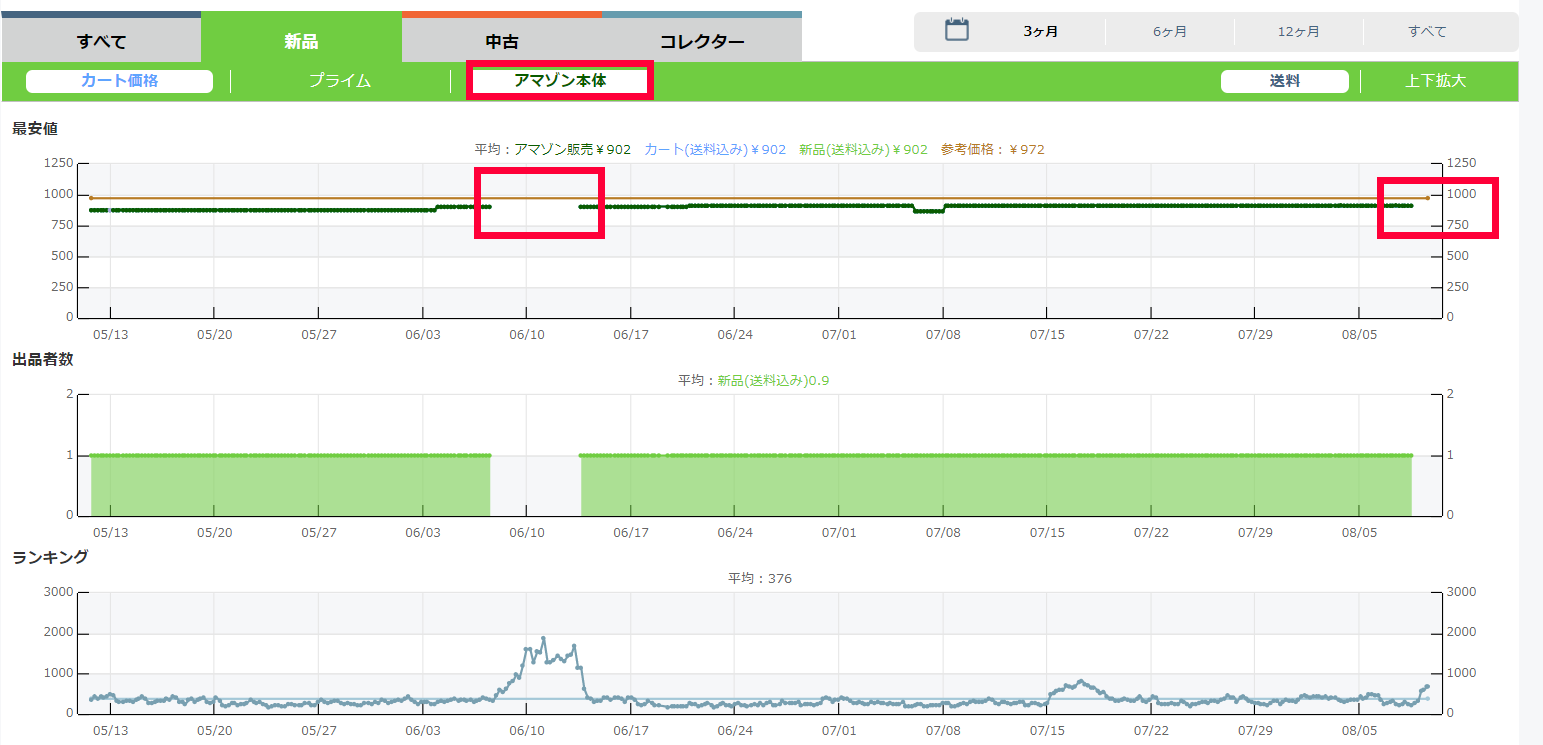Click the blue カート(送料込み) ¥902 legend
1543x745 pixels.
pos(715,149)
